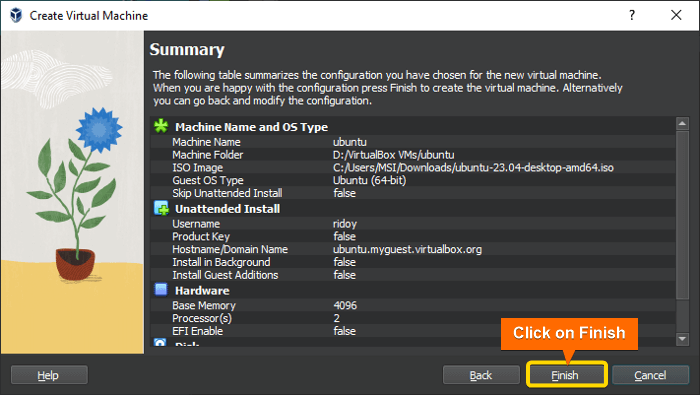The height and width of the screenshot is (395, 700).
Task: Click the green asterisk Machine Name section icon
Action: point(161,126)
